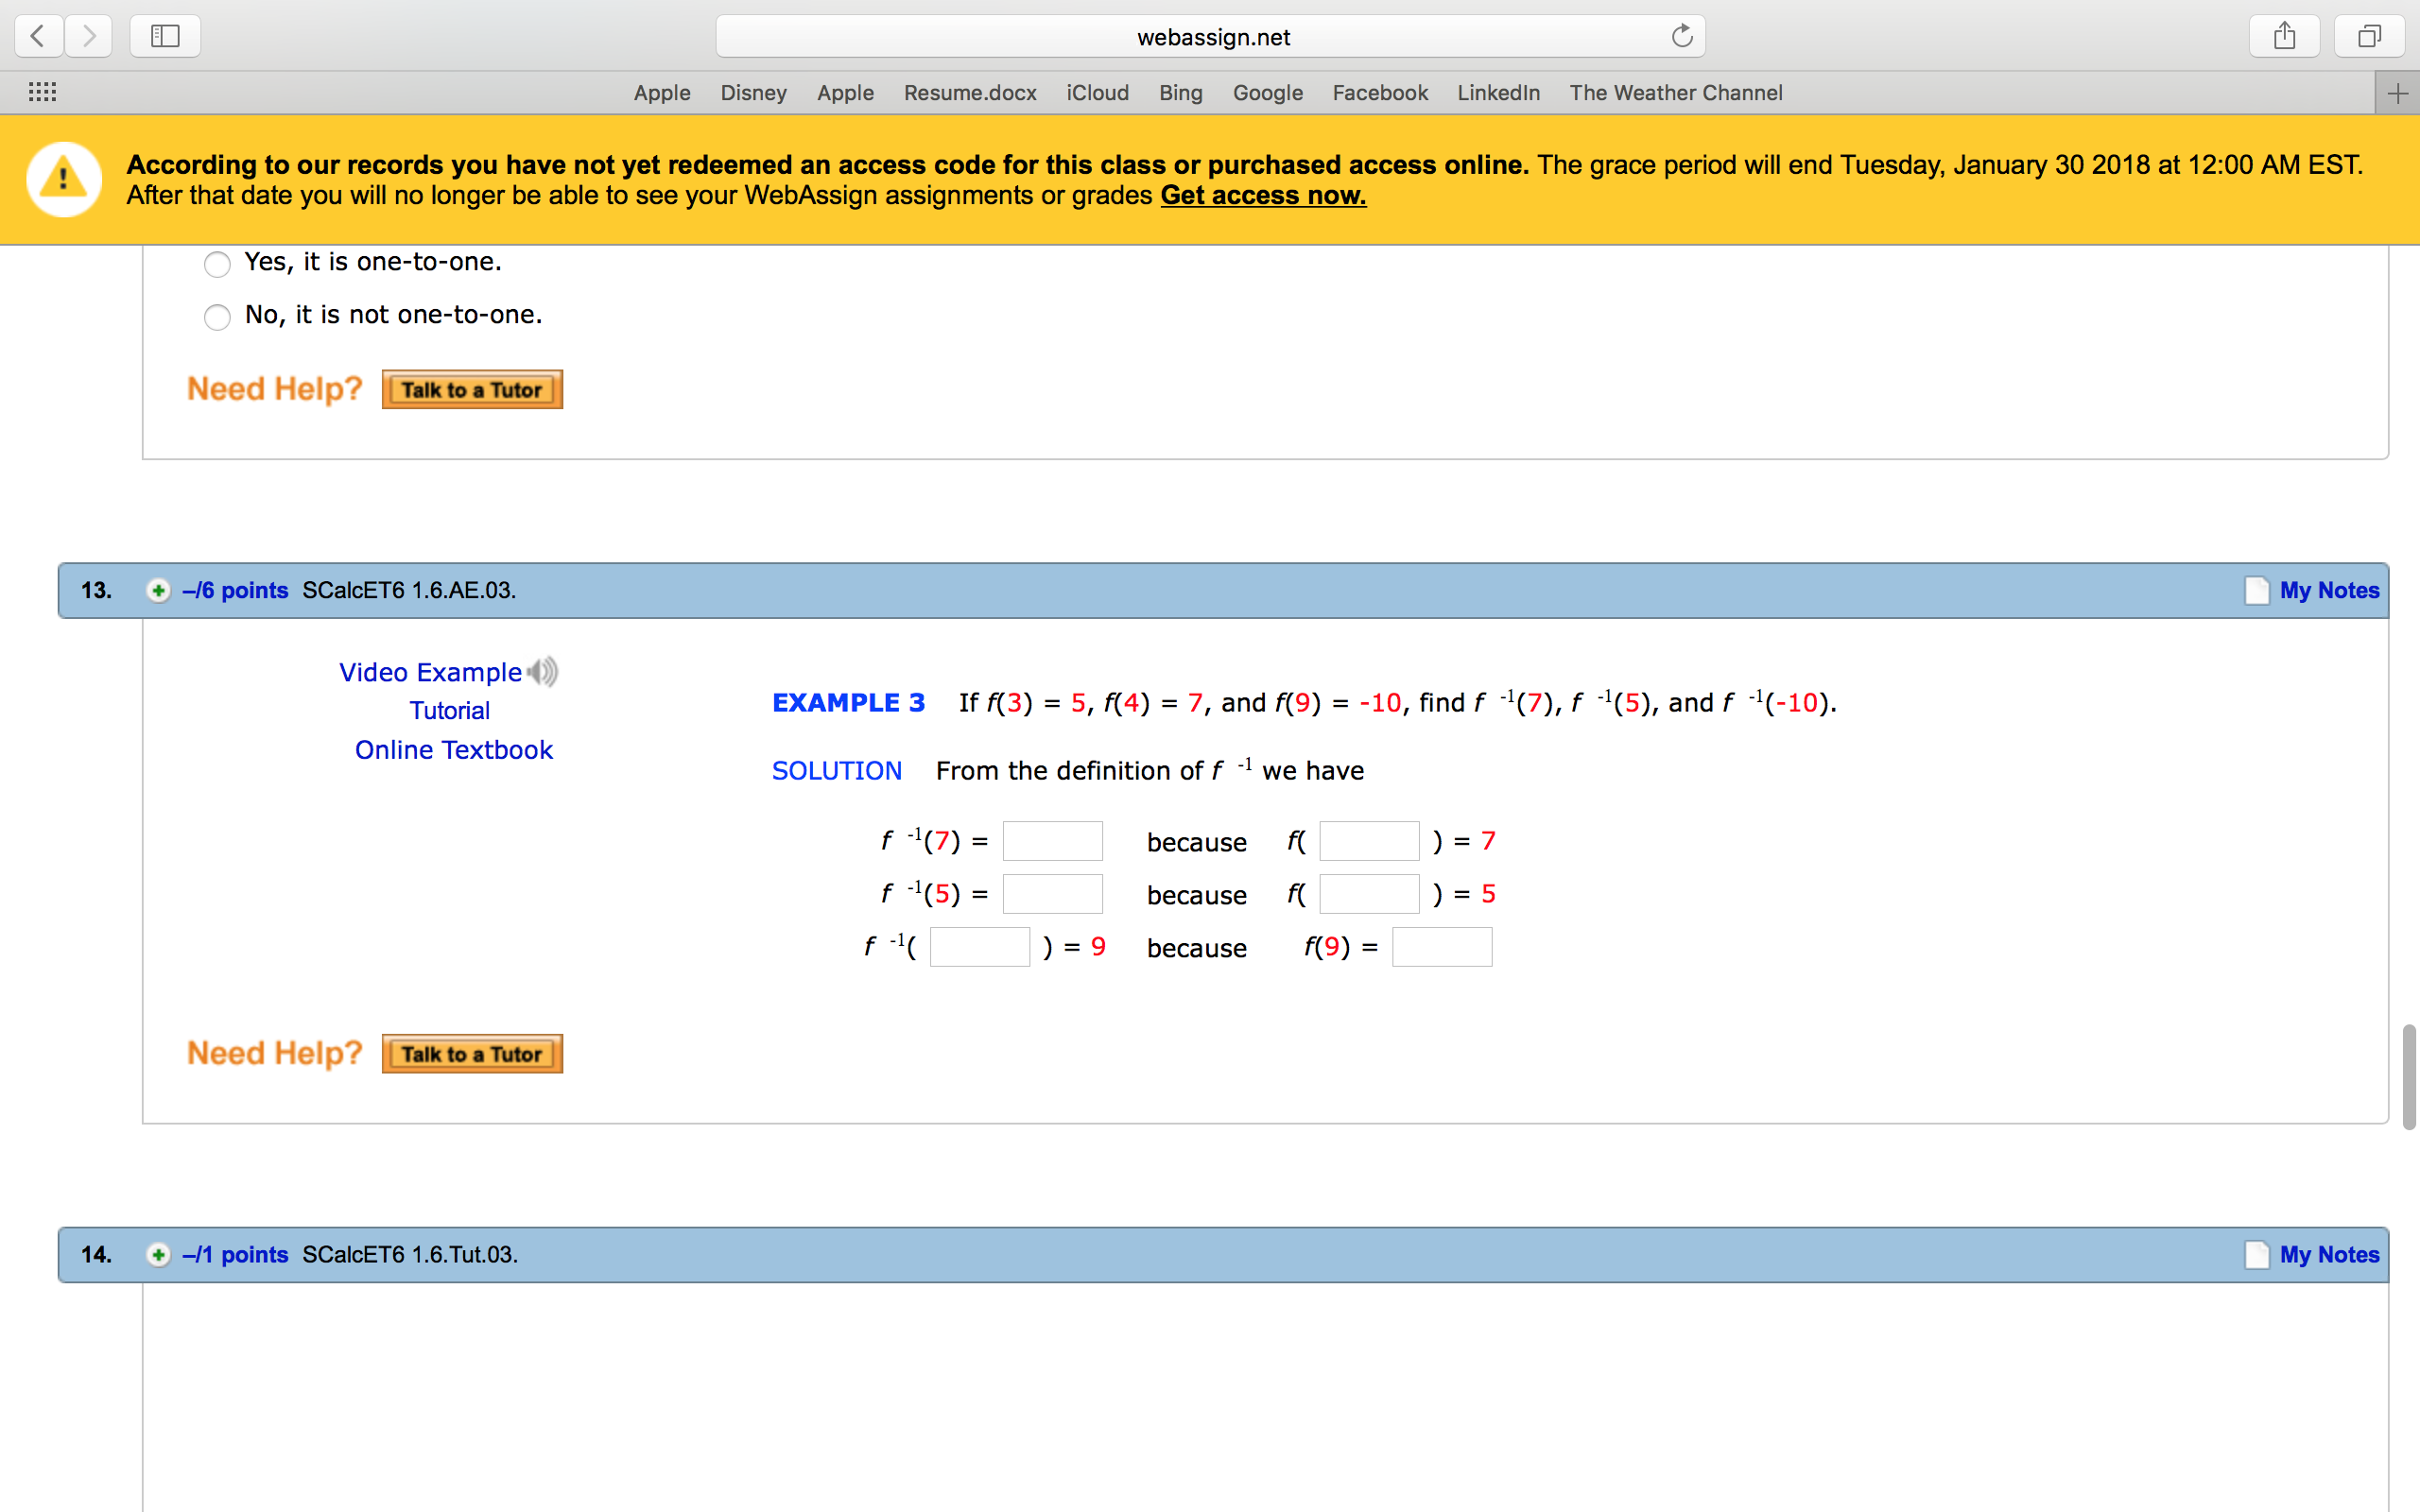This screenshot has width=2420, height=1512.
Task: Open the first Apple bookmark
Action: pos(662,93)
